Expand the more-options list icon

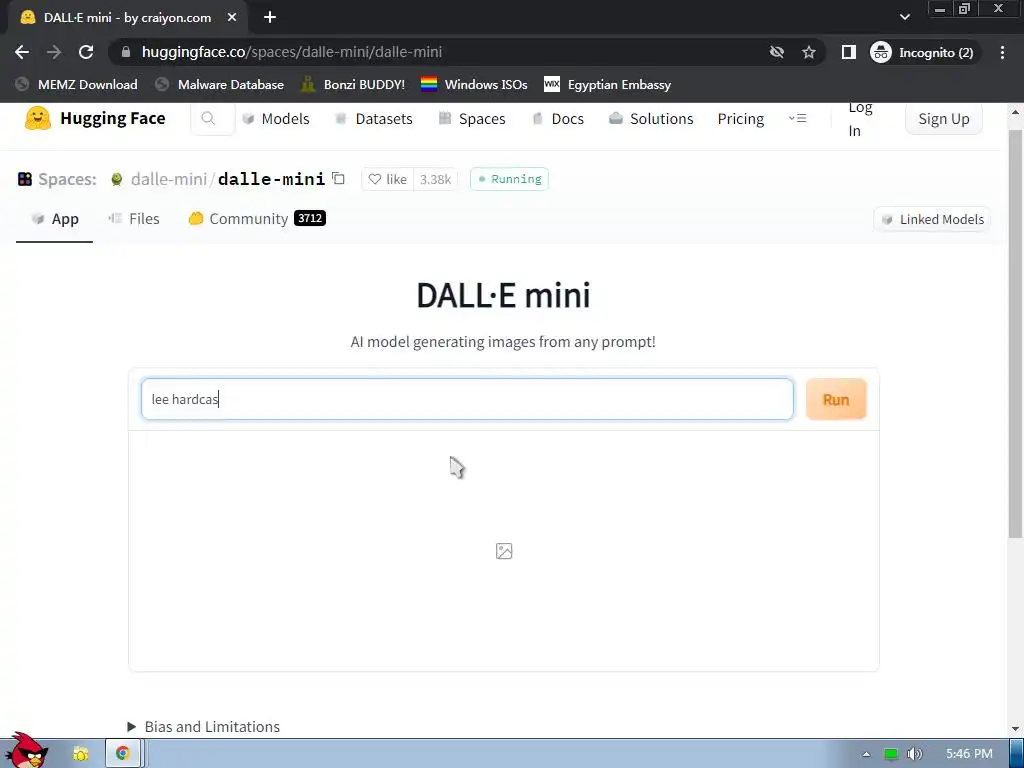point(797,118)
